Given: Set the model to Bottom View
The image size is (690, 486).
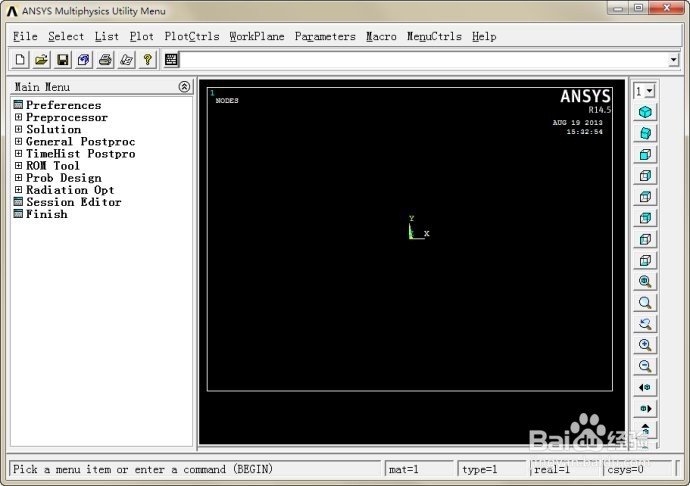Looking at the screenshot, I should click(x=645, y=260).
